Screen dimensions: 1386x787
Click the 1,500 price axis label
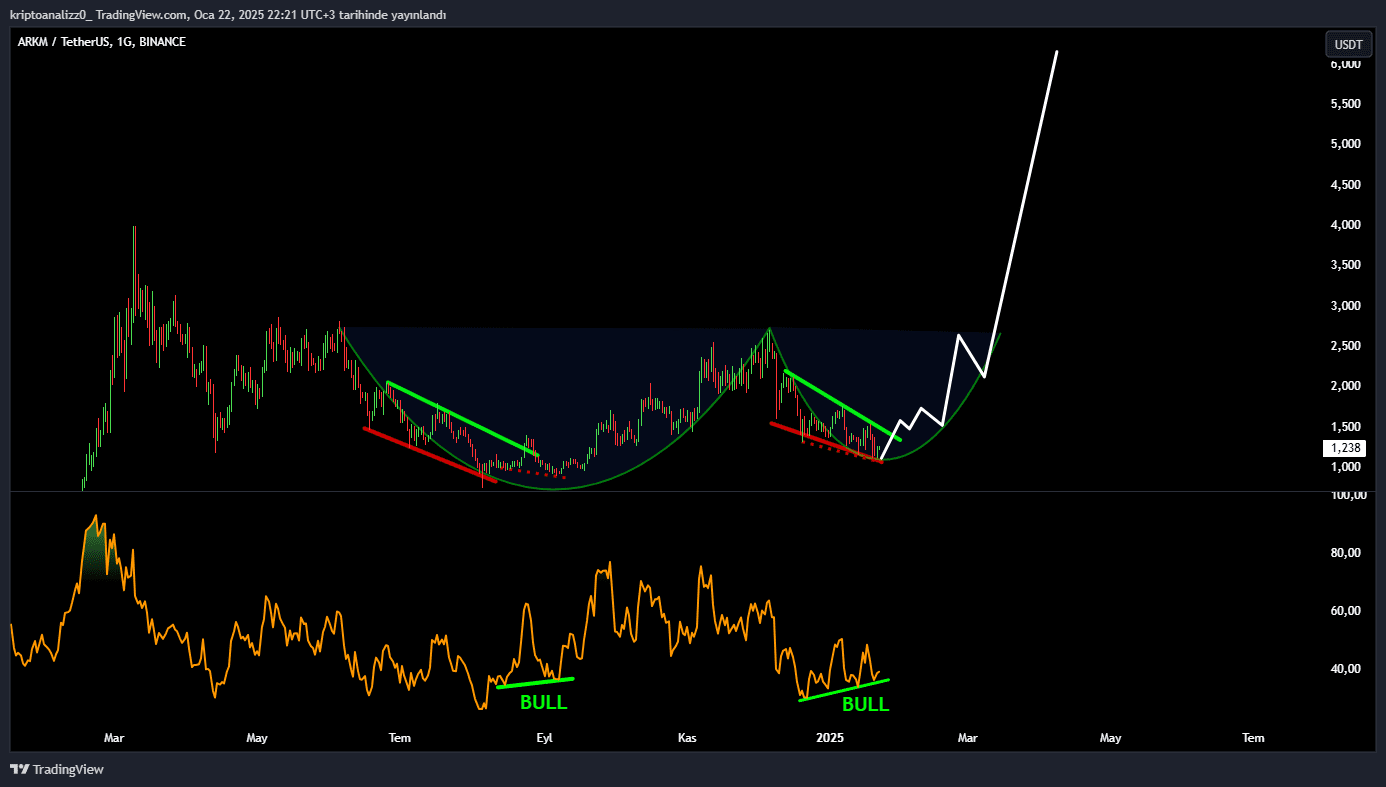1345,427
